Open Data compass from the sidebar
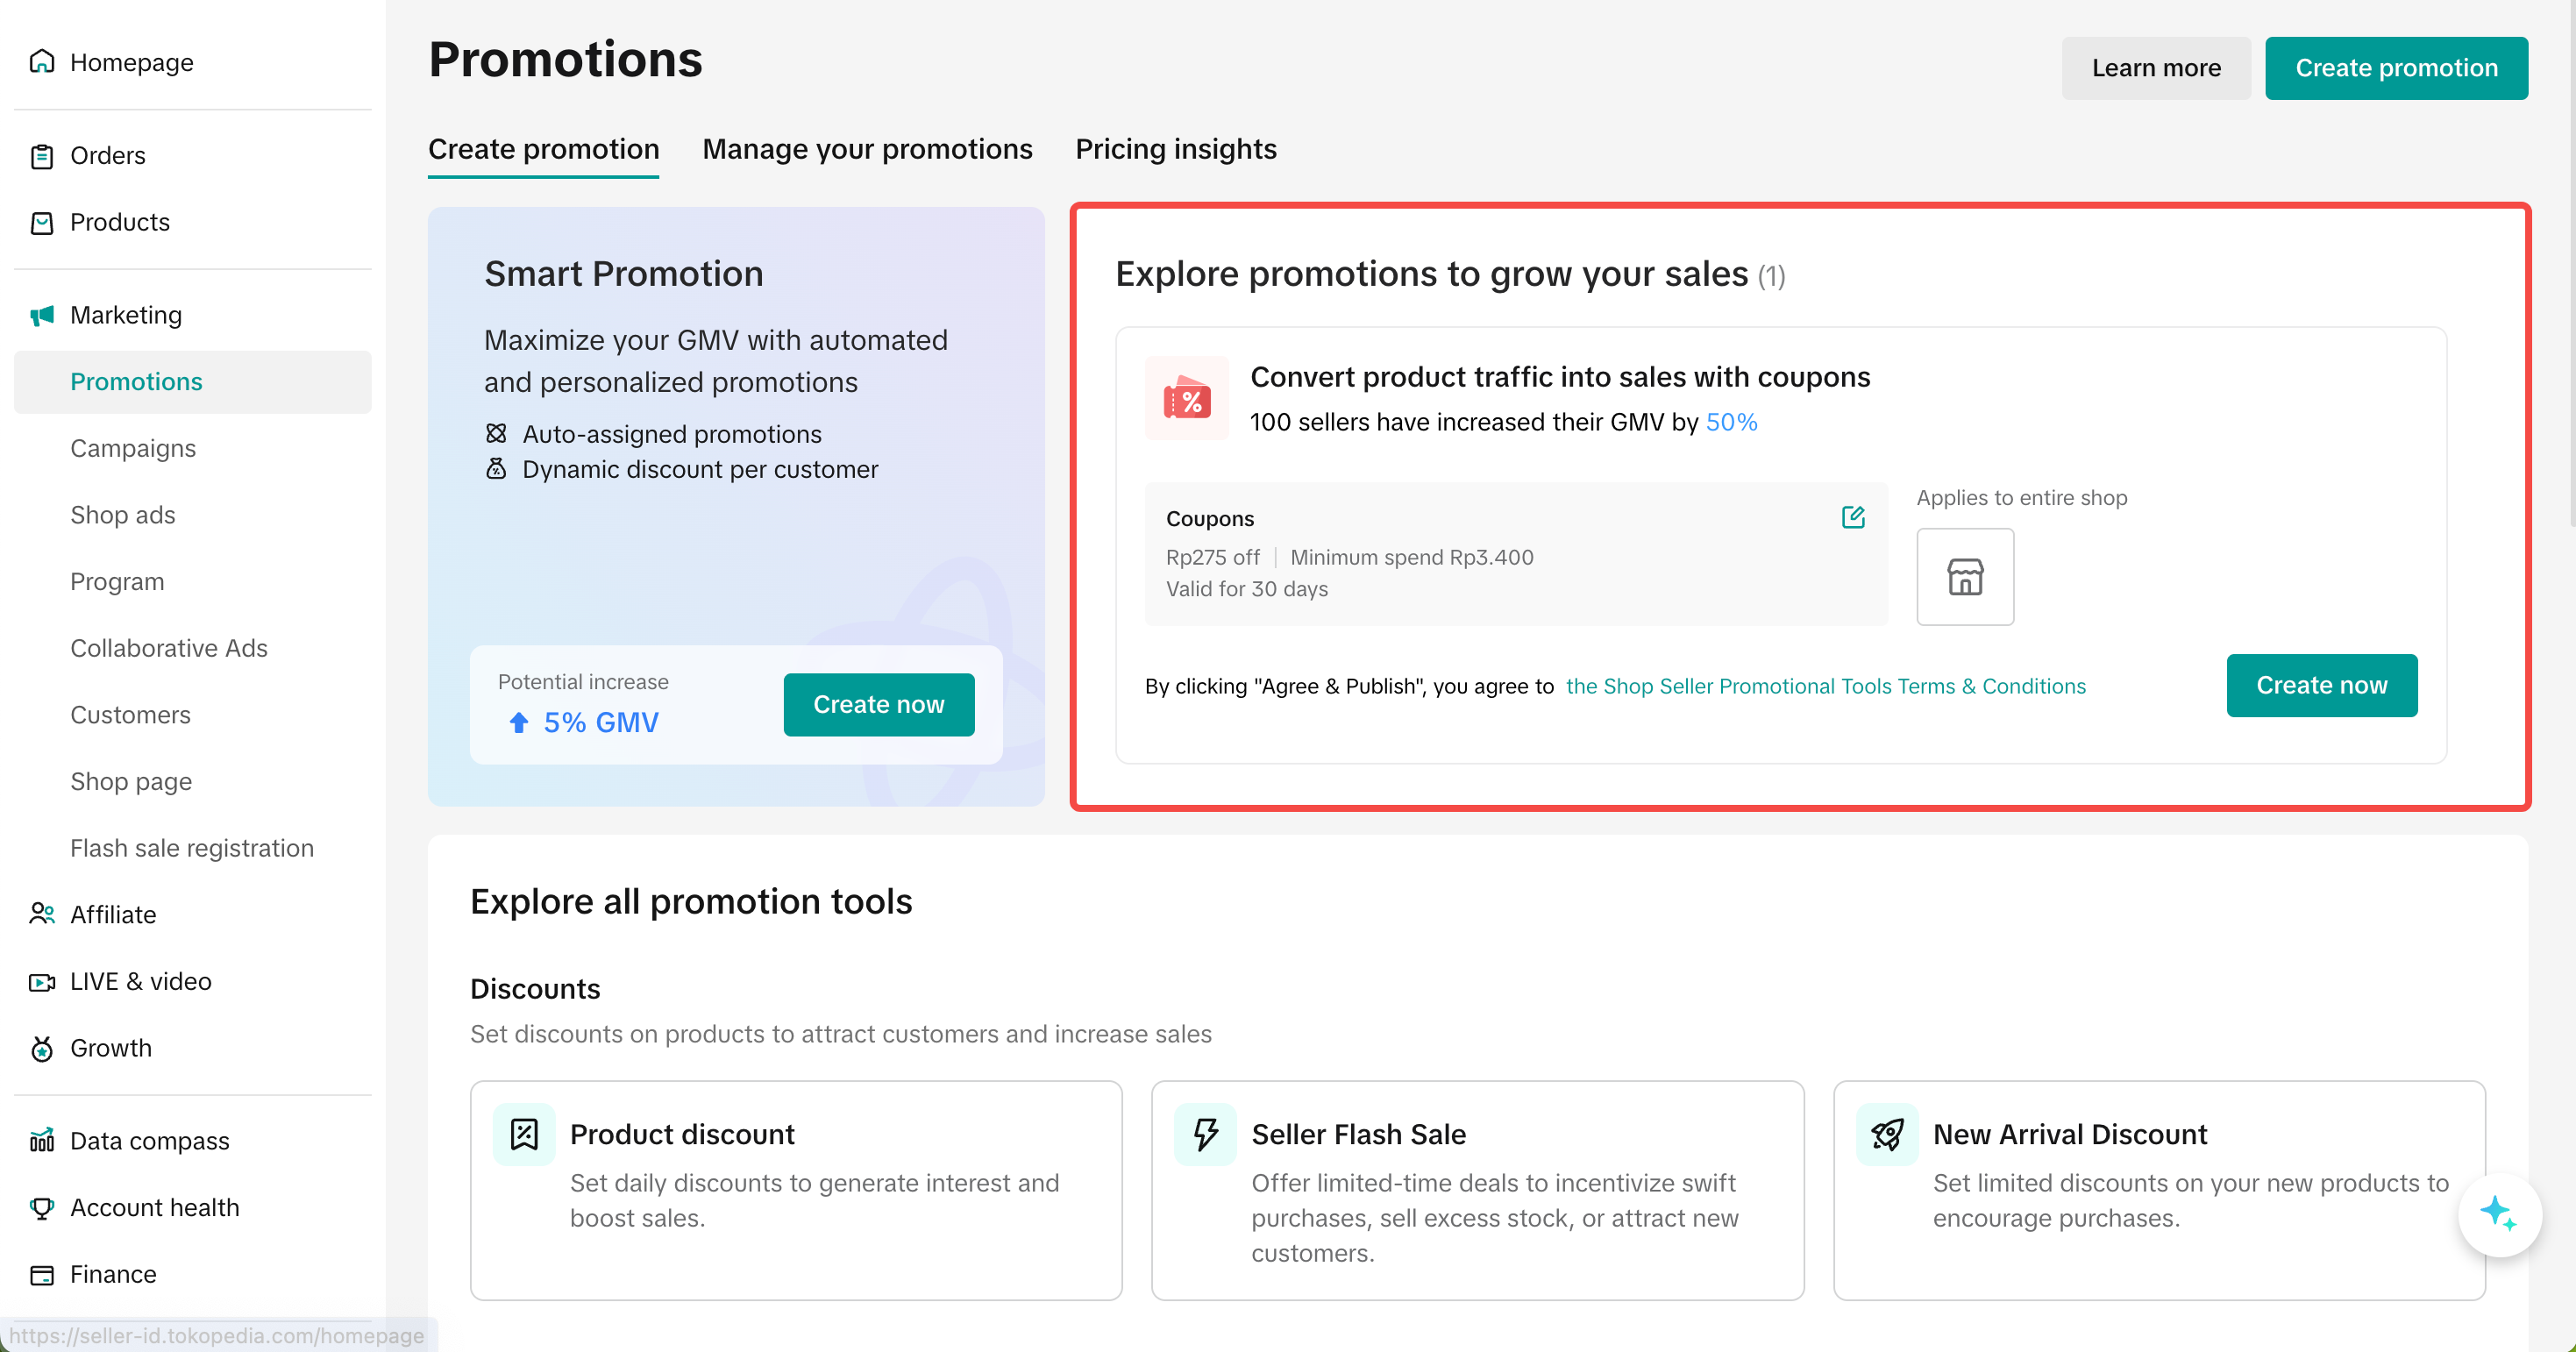 tap(149, 1141)
